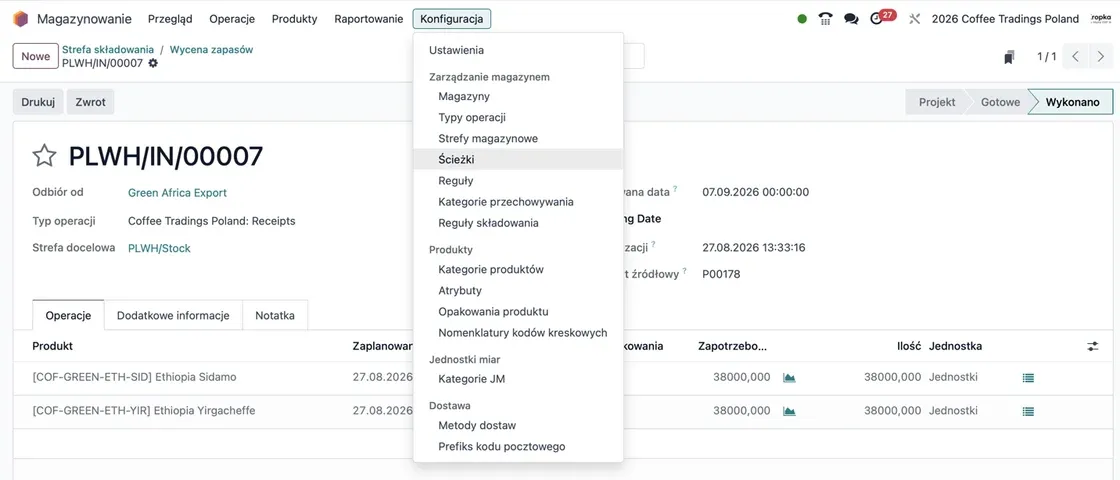1120x480 pixels.
Task: Select Kategorie przechowywania menu entry
Action: coord(519,201)
